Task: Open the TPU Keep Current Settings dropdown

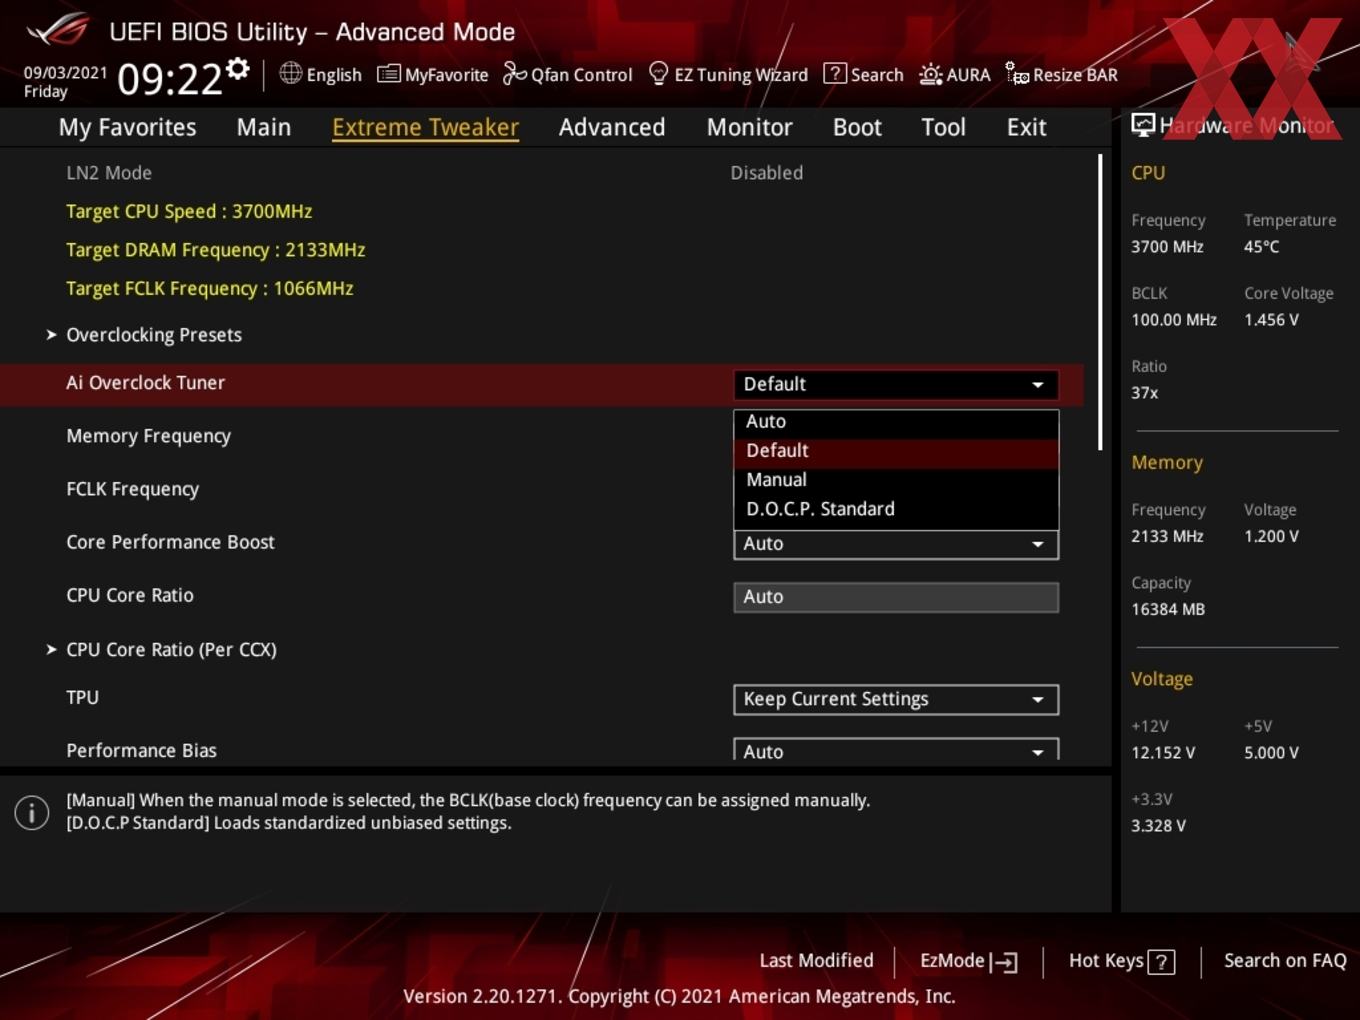Action: (895, 699)
